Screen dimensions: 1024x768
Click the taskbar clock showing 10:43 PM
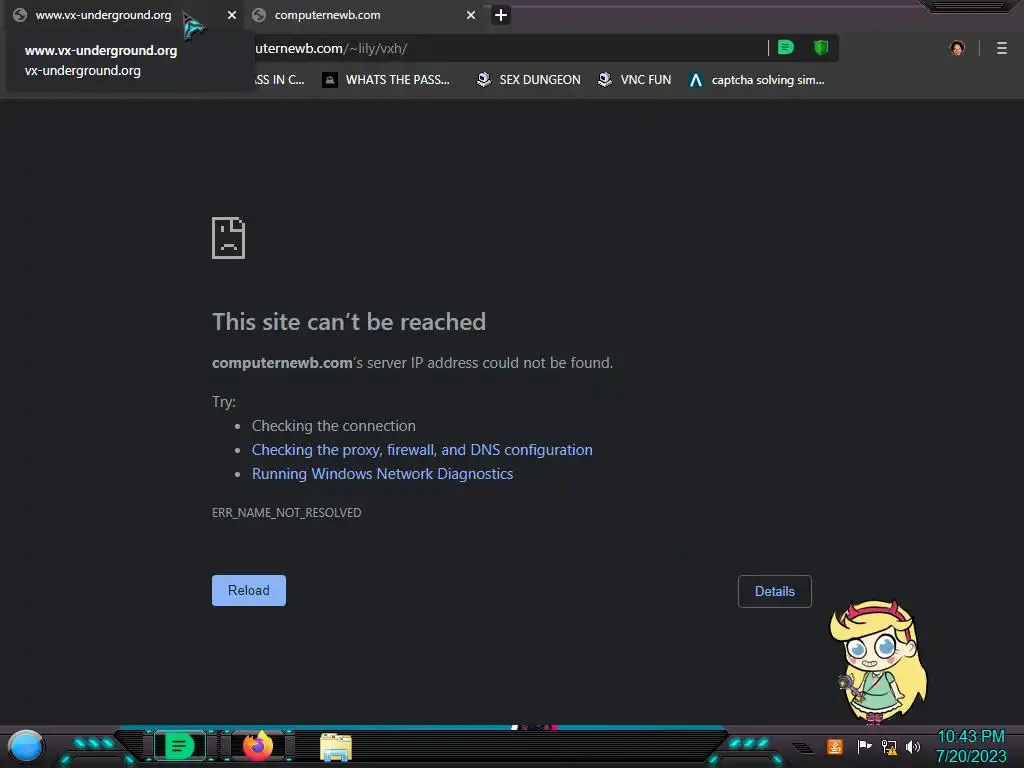click(x=971, y=746)
